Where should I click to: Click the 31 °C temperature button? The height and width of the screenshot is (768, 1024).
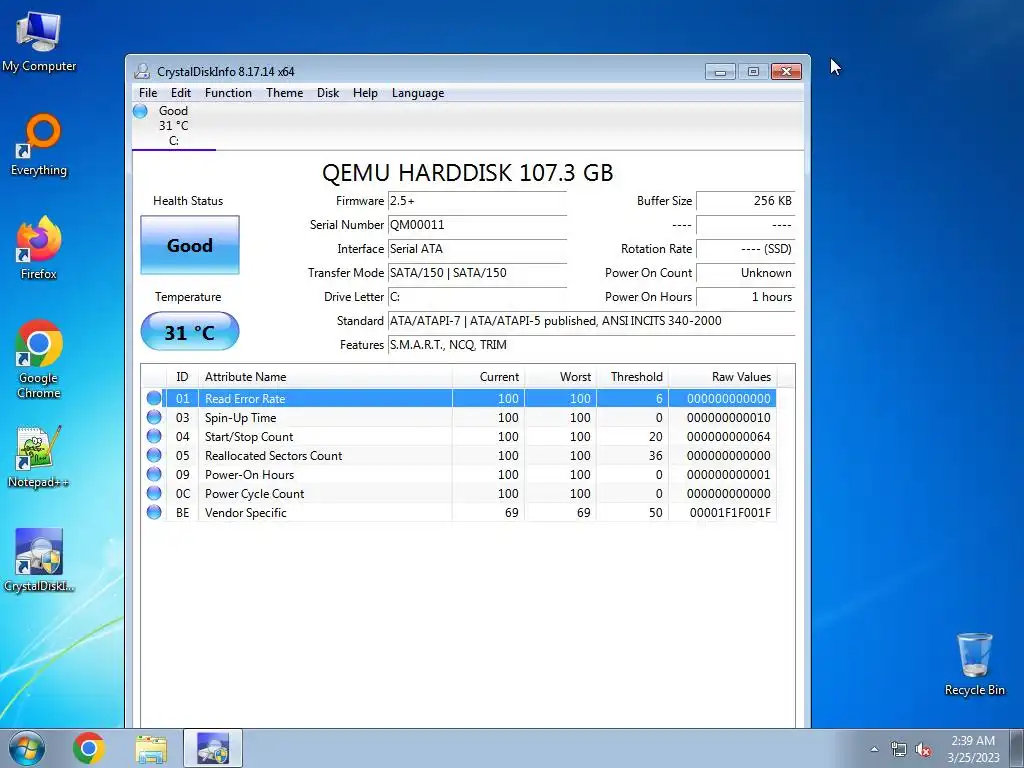[190, 332]
